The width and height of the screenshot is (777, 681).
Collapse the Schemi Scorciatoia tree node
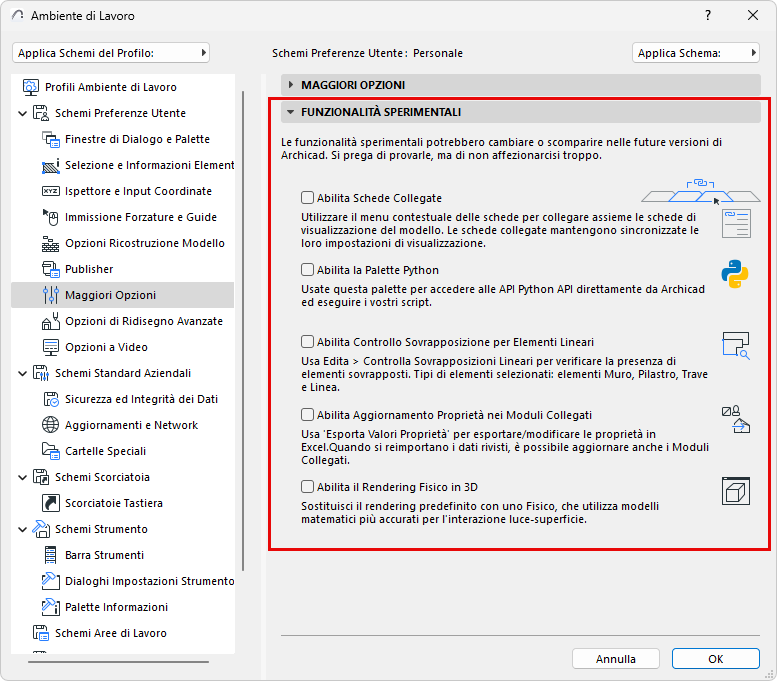tap(22, 478)
